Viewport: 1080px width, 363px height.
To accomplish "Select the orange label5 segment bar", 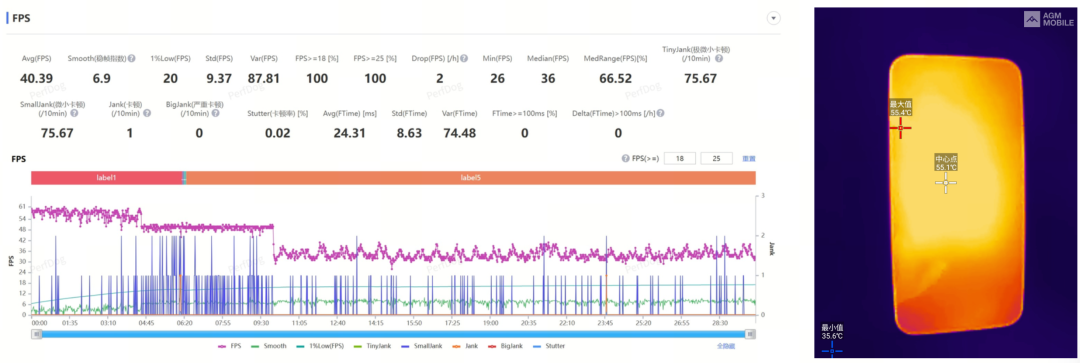I will point(470,178).
